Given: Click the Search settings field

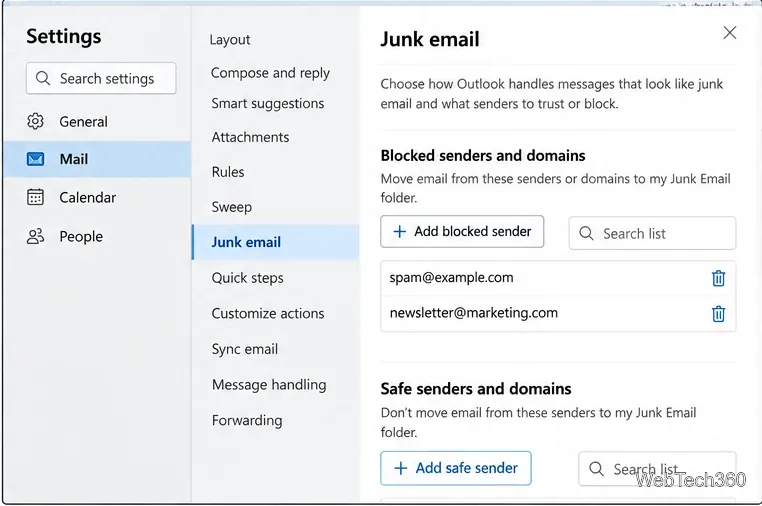Looking at the screenshot, I should pos(101,78).
